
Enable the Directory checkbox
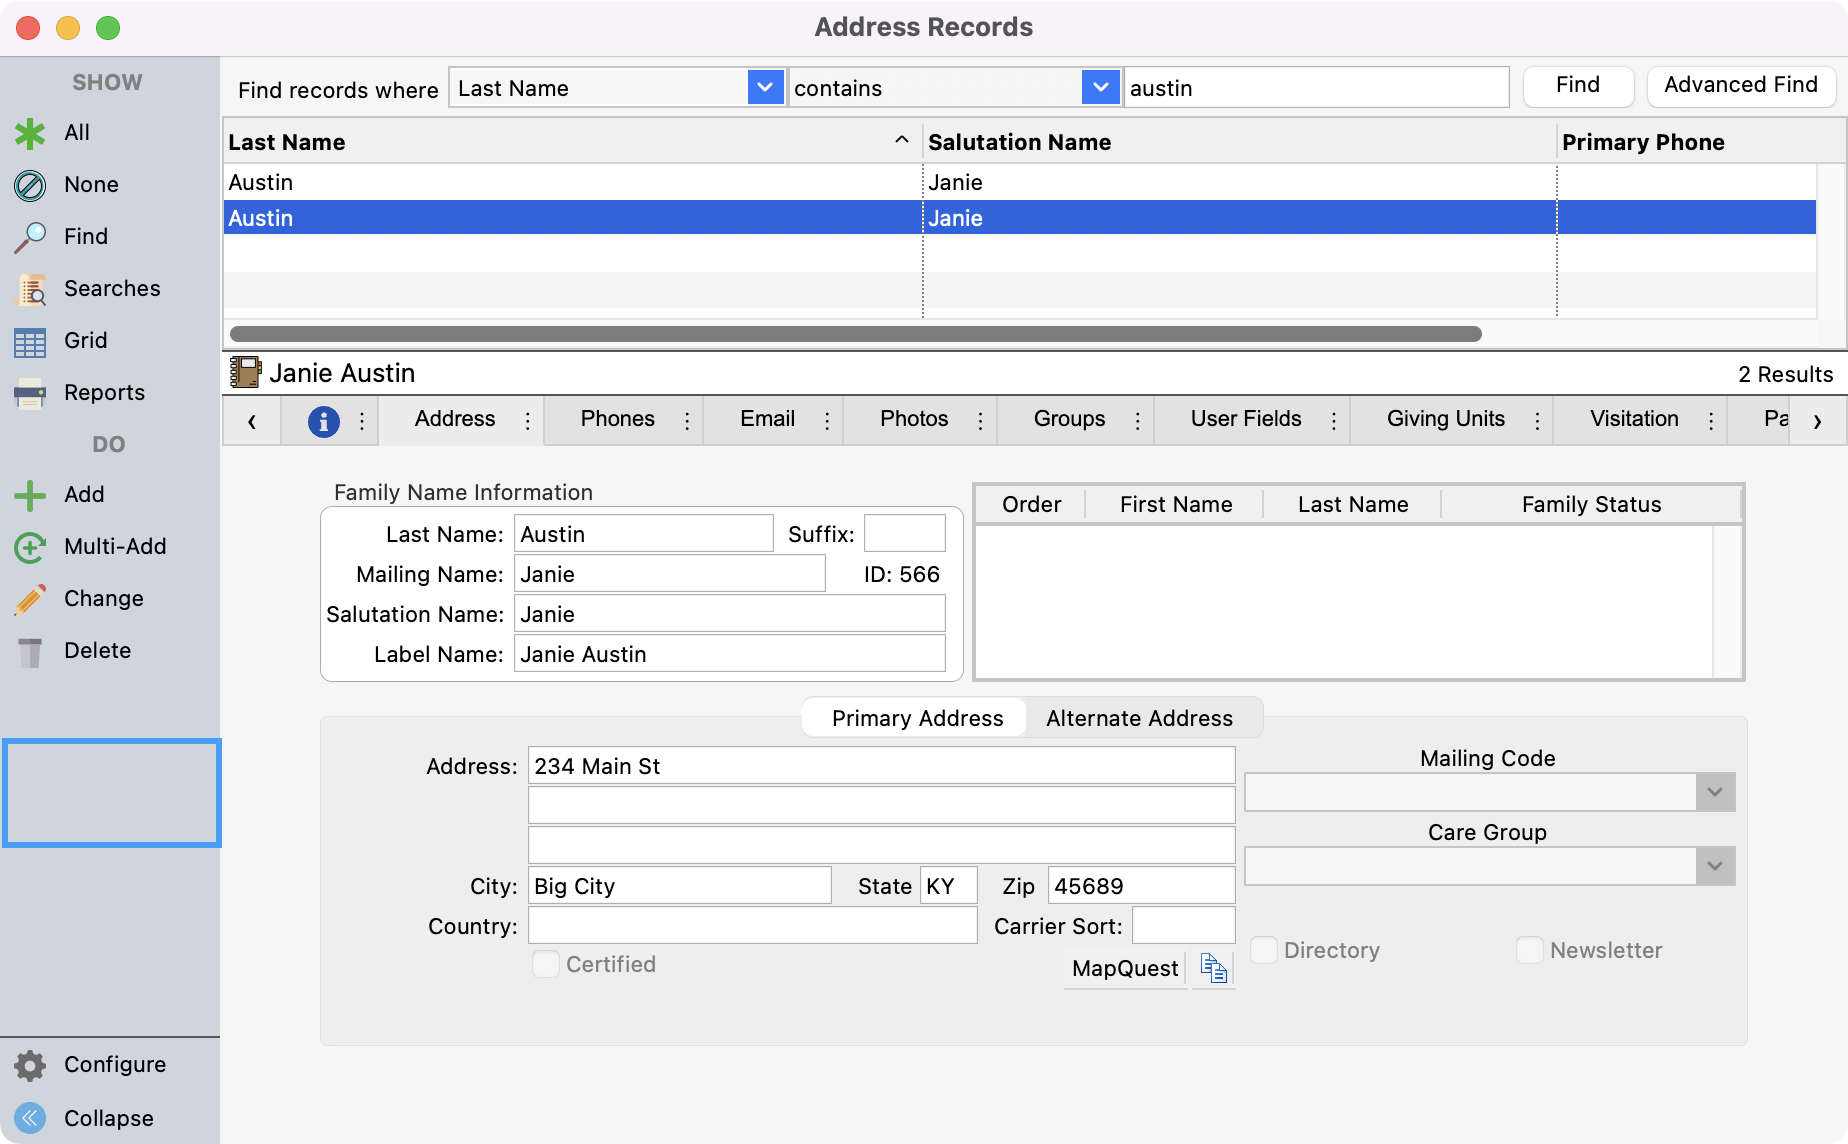click(x=1264, y=950)
